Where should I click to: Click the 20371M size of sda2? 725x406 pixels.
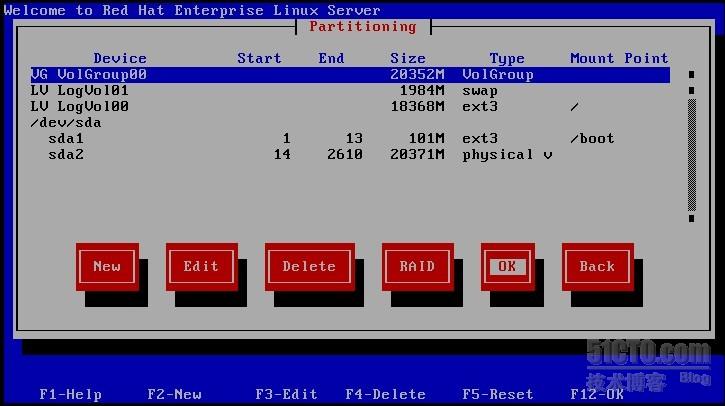(417, 154)
